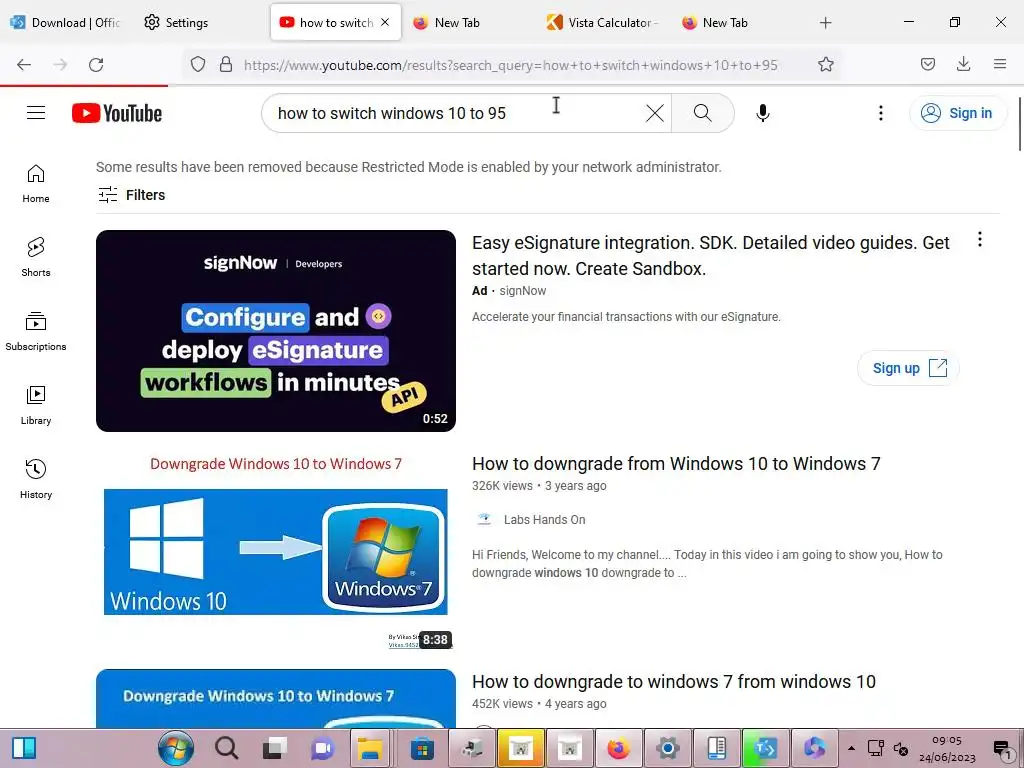Open Library in sidebar

point(36,406)
